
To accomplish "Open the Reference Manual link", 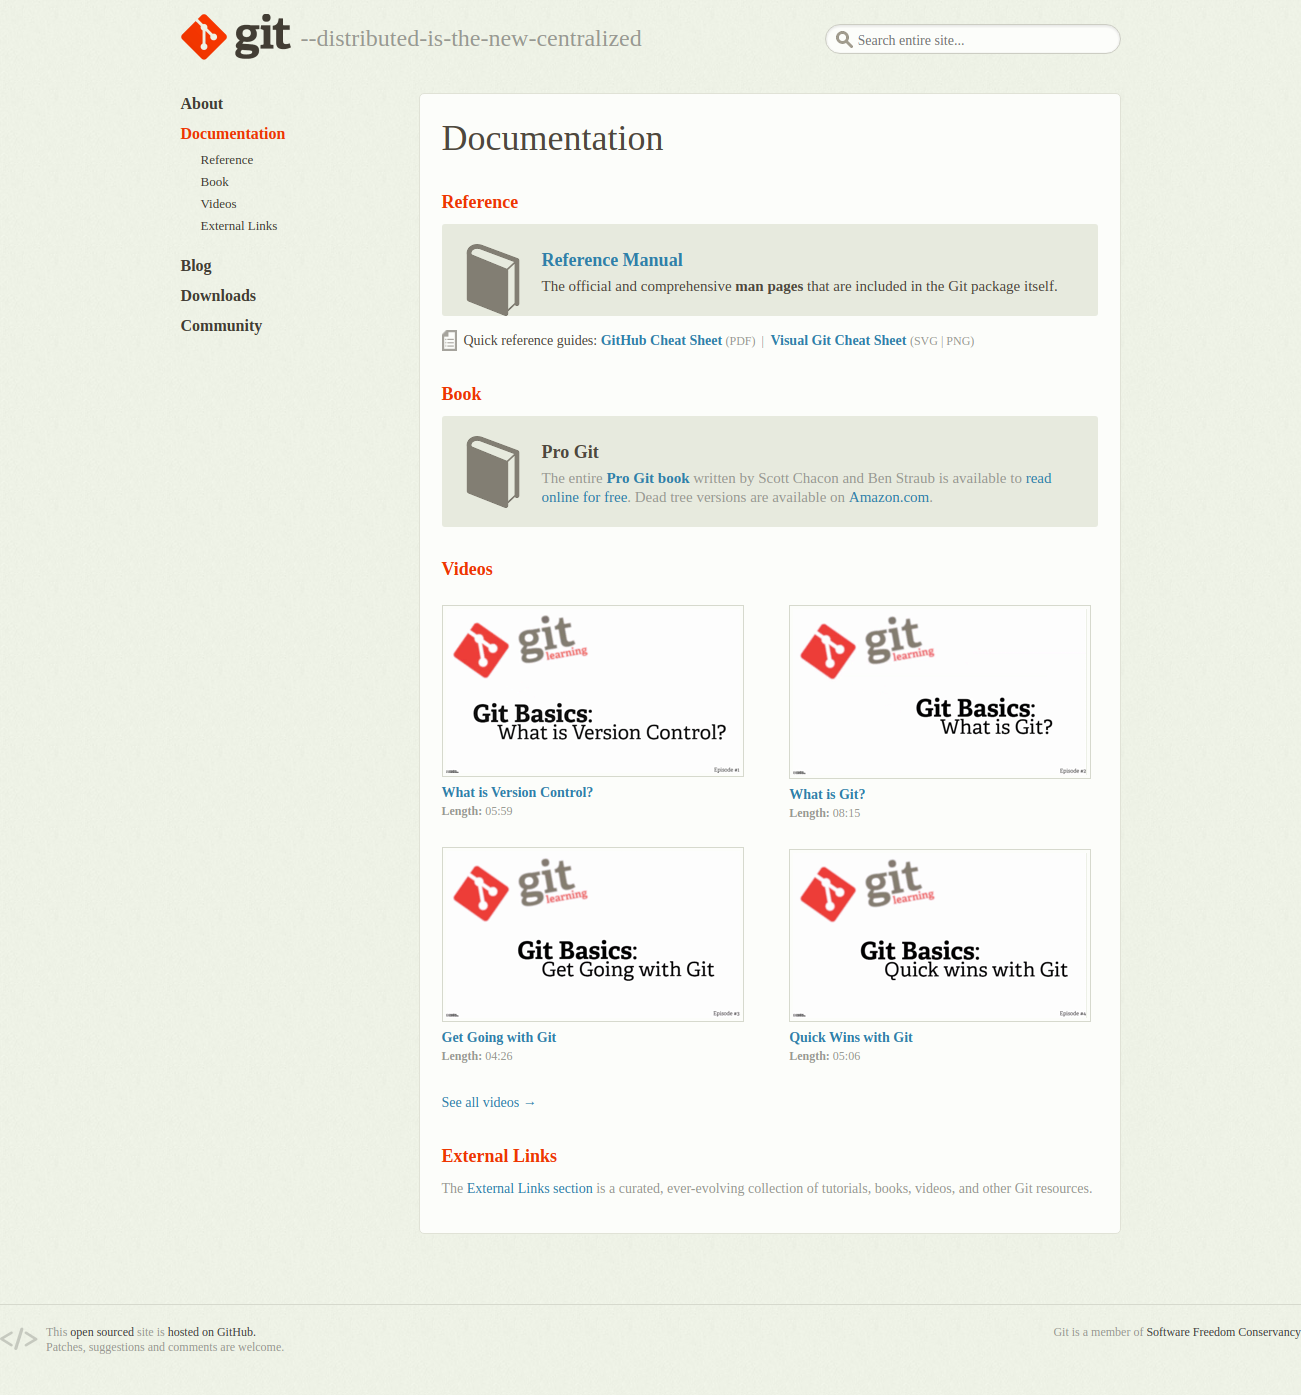I will click(x=612, y=260).
